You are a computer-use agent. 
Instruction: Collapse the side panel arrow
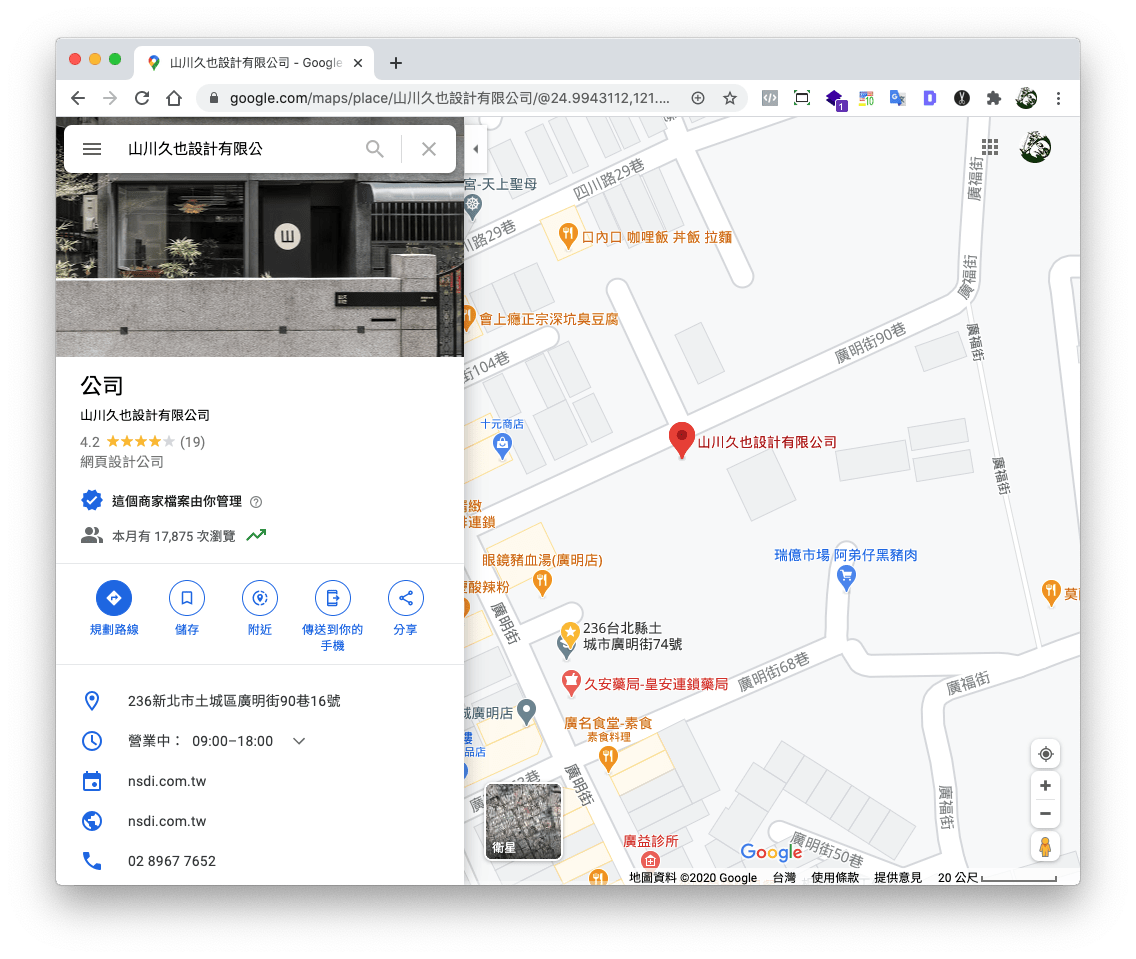476,149
